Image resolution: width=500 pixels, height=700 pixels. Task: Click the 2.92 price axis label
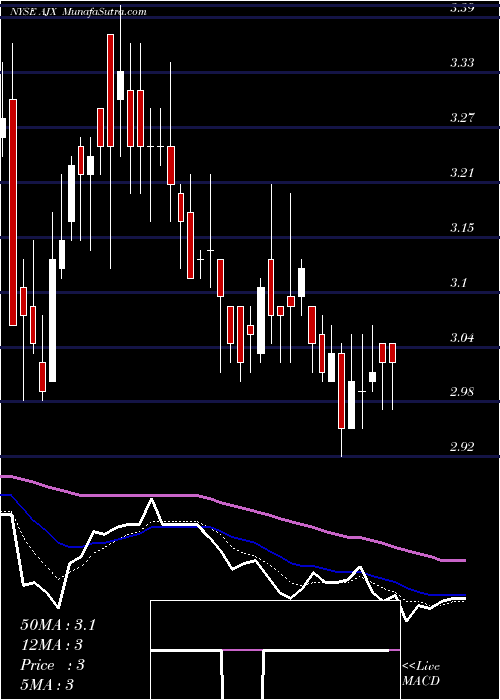462,447
